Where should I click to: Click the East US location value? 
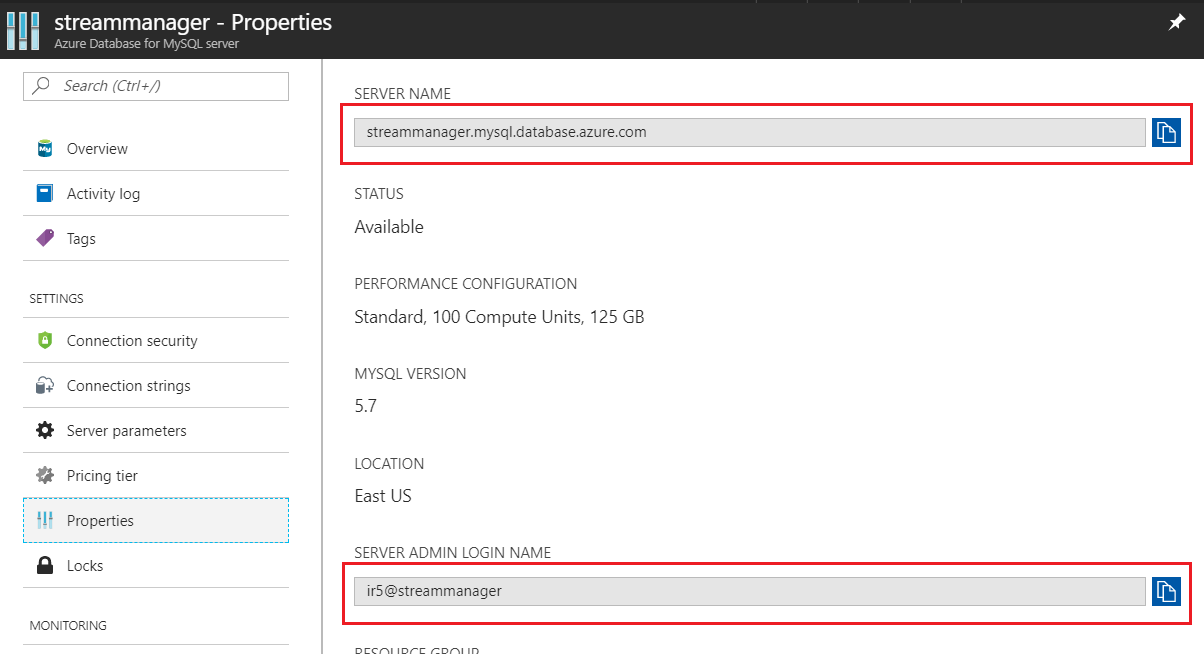[383, 496]
